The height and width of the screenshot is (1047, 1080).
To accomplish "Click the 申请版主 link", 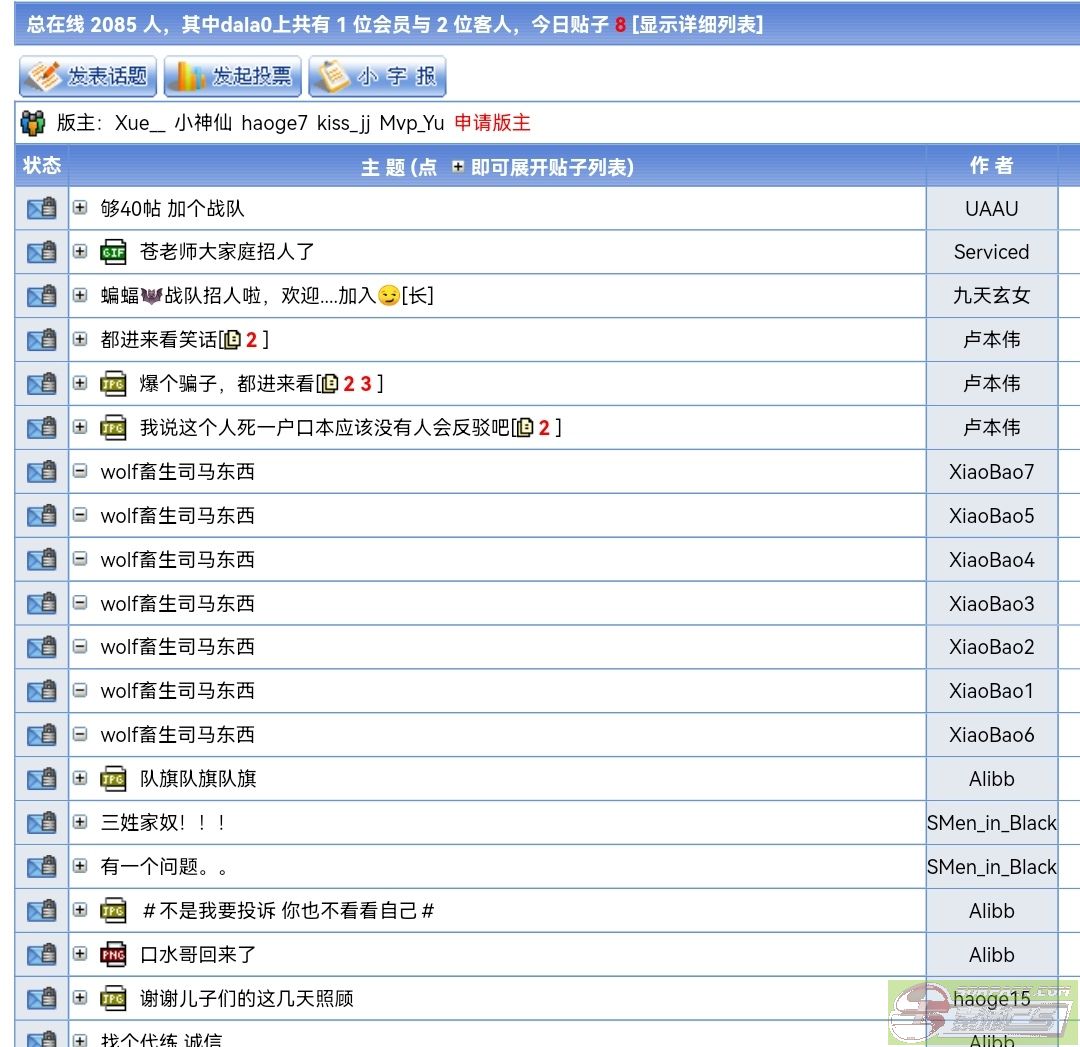I will tap(492, 123).
